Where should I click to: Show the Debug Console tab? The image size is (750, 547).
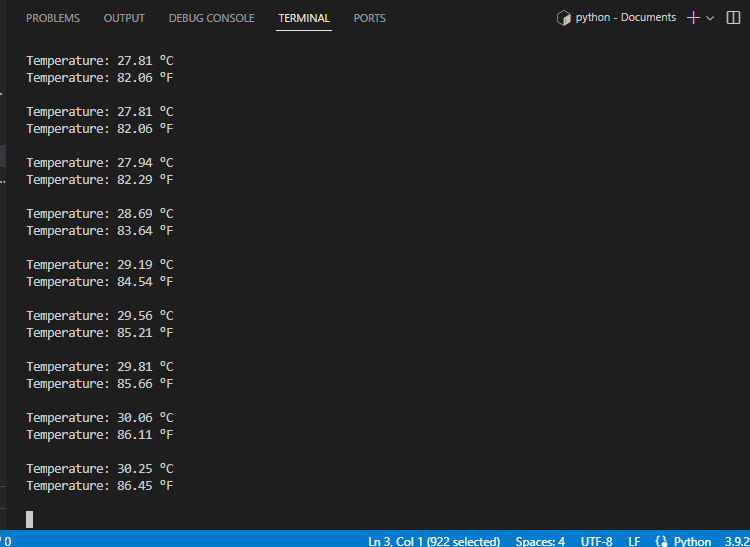211,18
